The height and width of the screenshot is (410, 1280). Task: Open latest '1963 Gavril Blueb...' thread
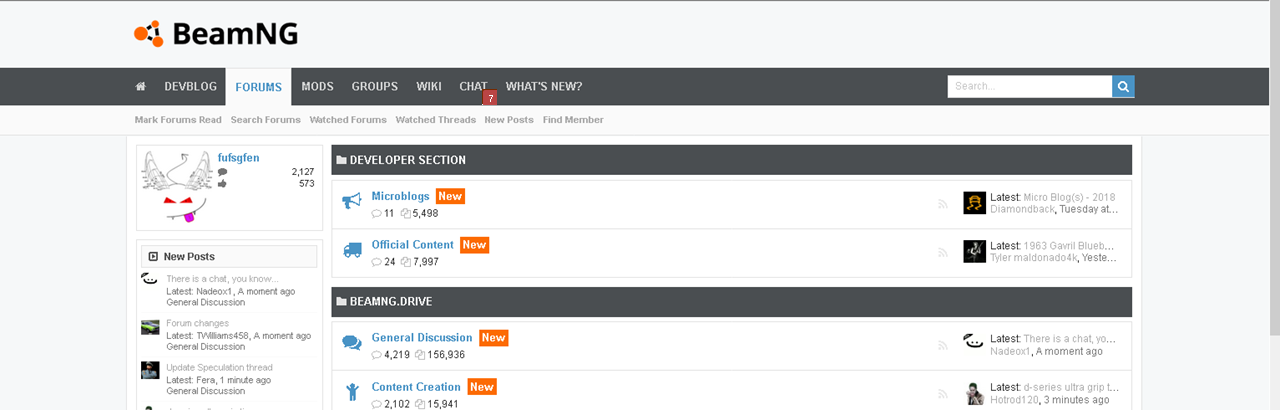pos(1070,245)
